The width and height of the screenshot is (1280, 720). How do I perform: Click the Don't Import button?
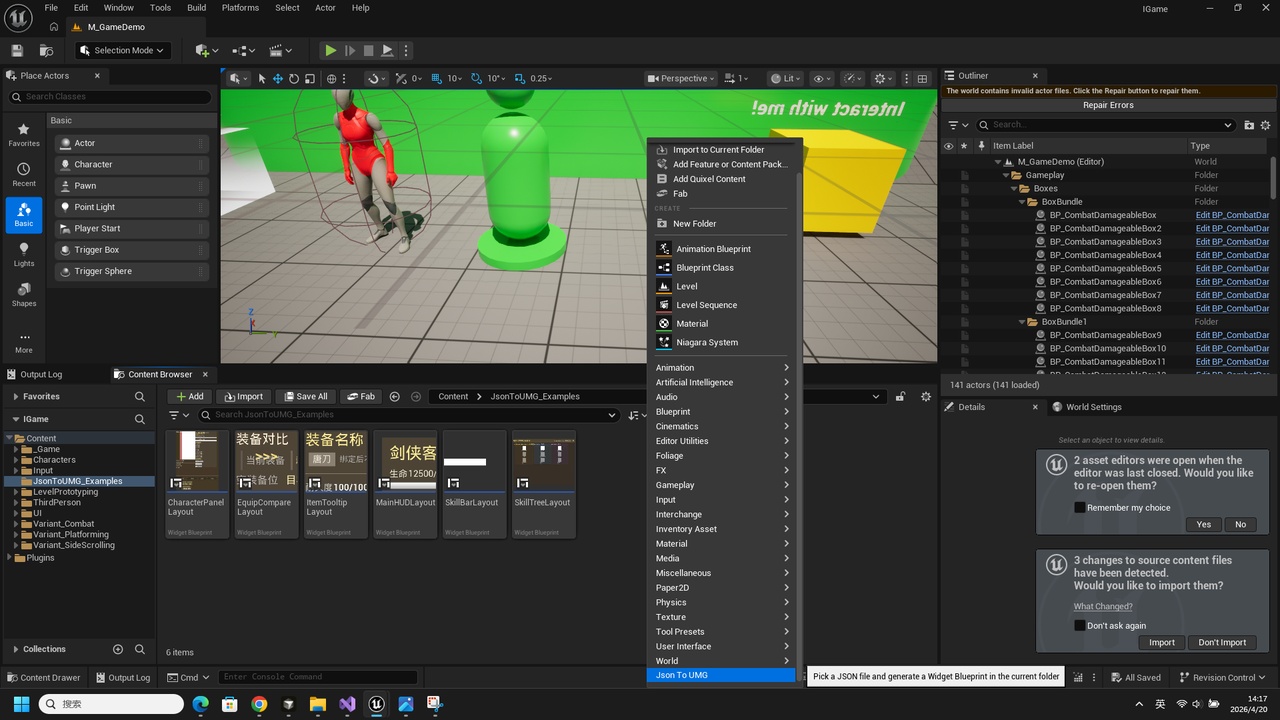pyautogui.click(x=1222, y=642)
